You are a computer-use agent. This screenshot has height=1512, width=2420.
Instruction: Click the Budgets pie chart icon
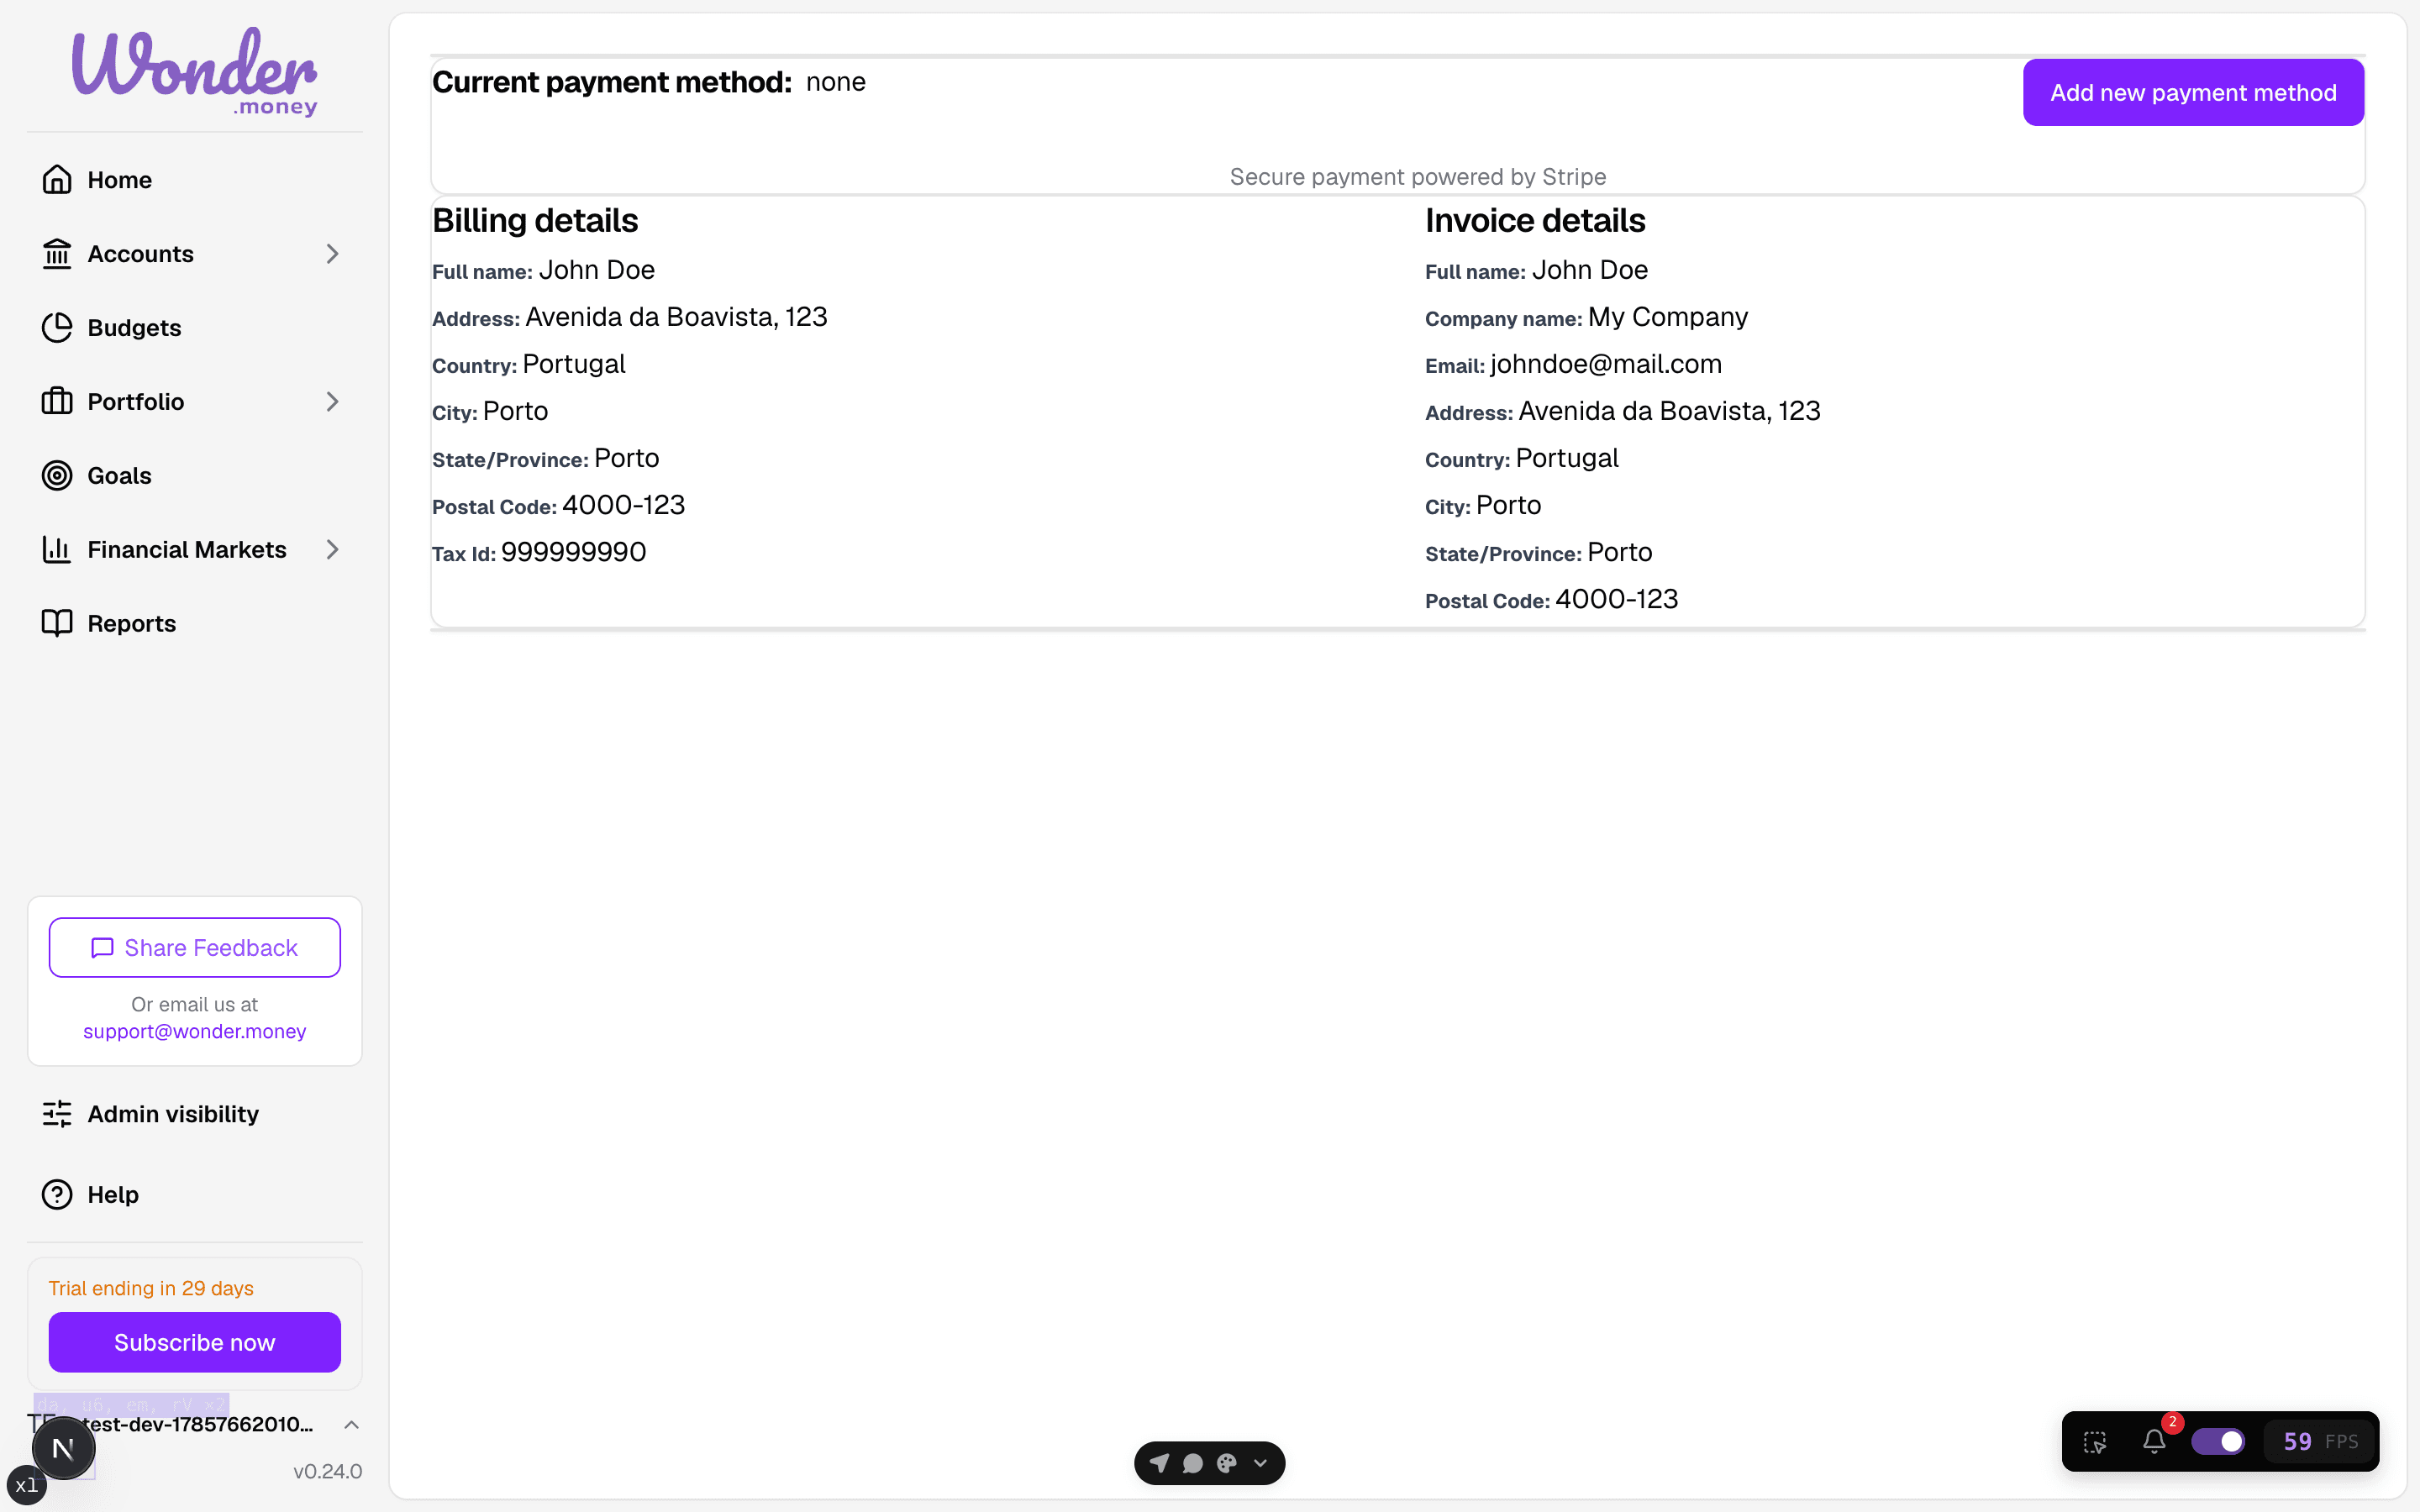(57, 328)
